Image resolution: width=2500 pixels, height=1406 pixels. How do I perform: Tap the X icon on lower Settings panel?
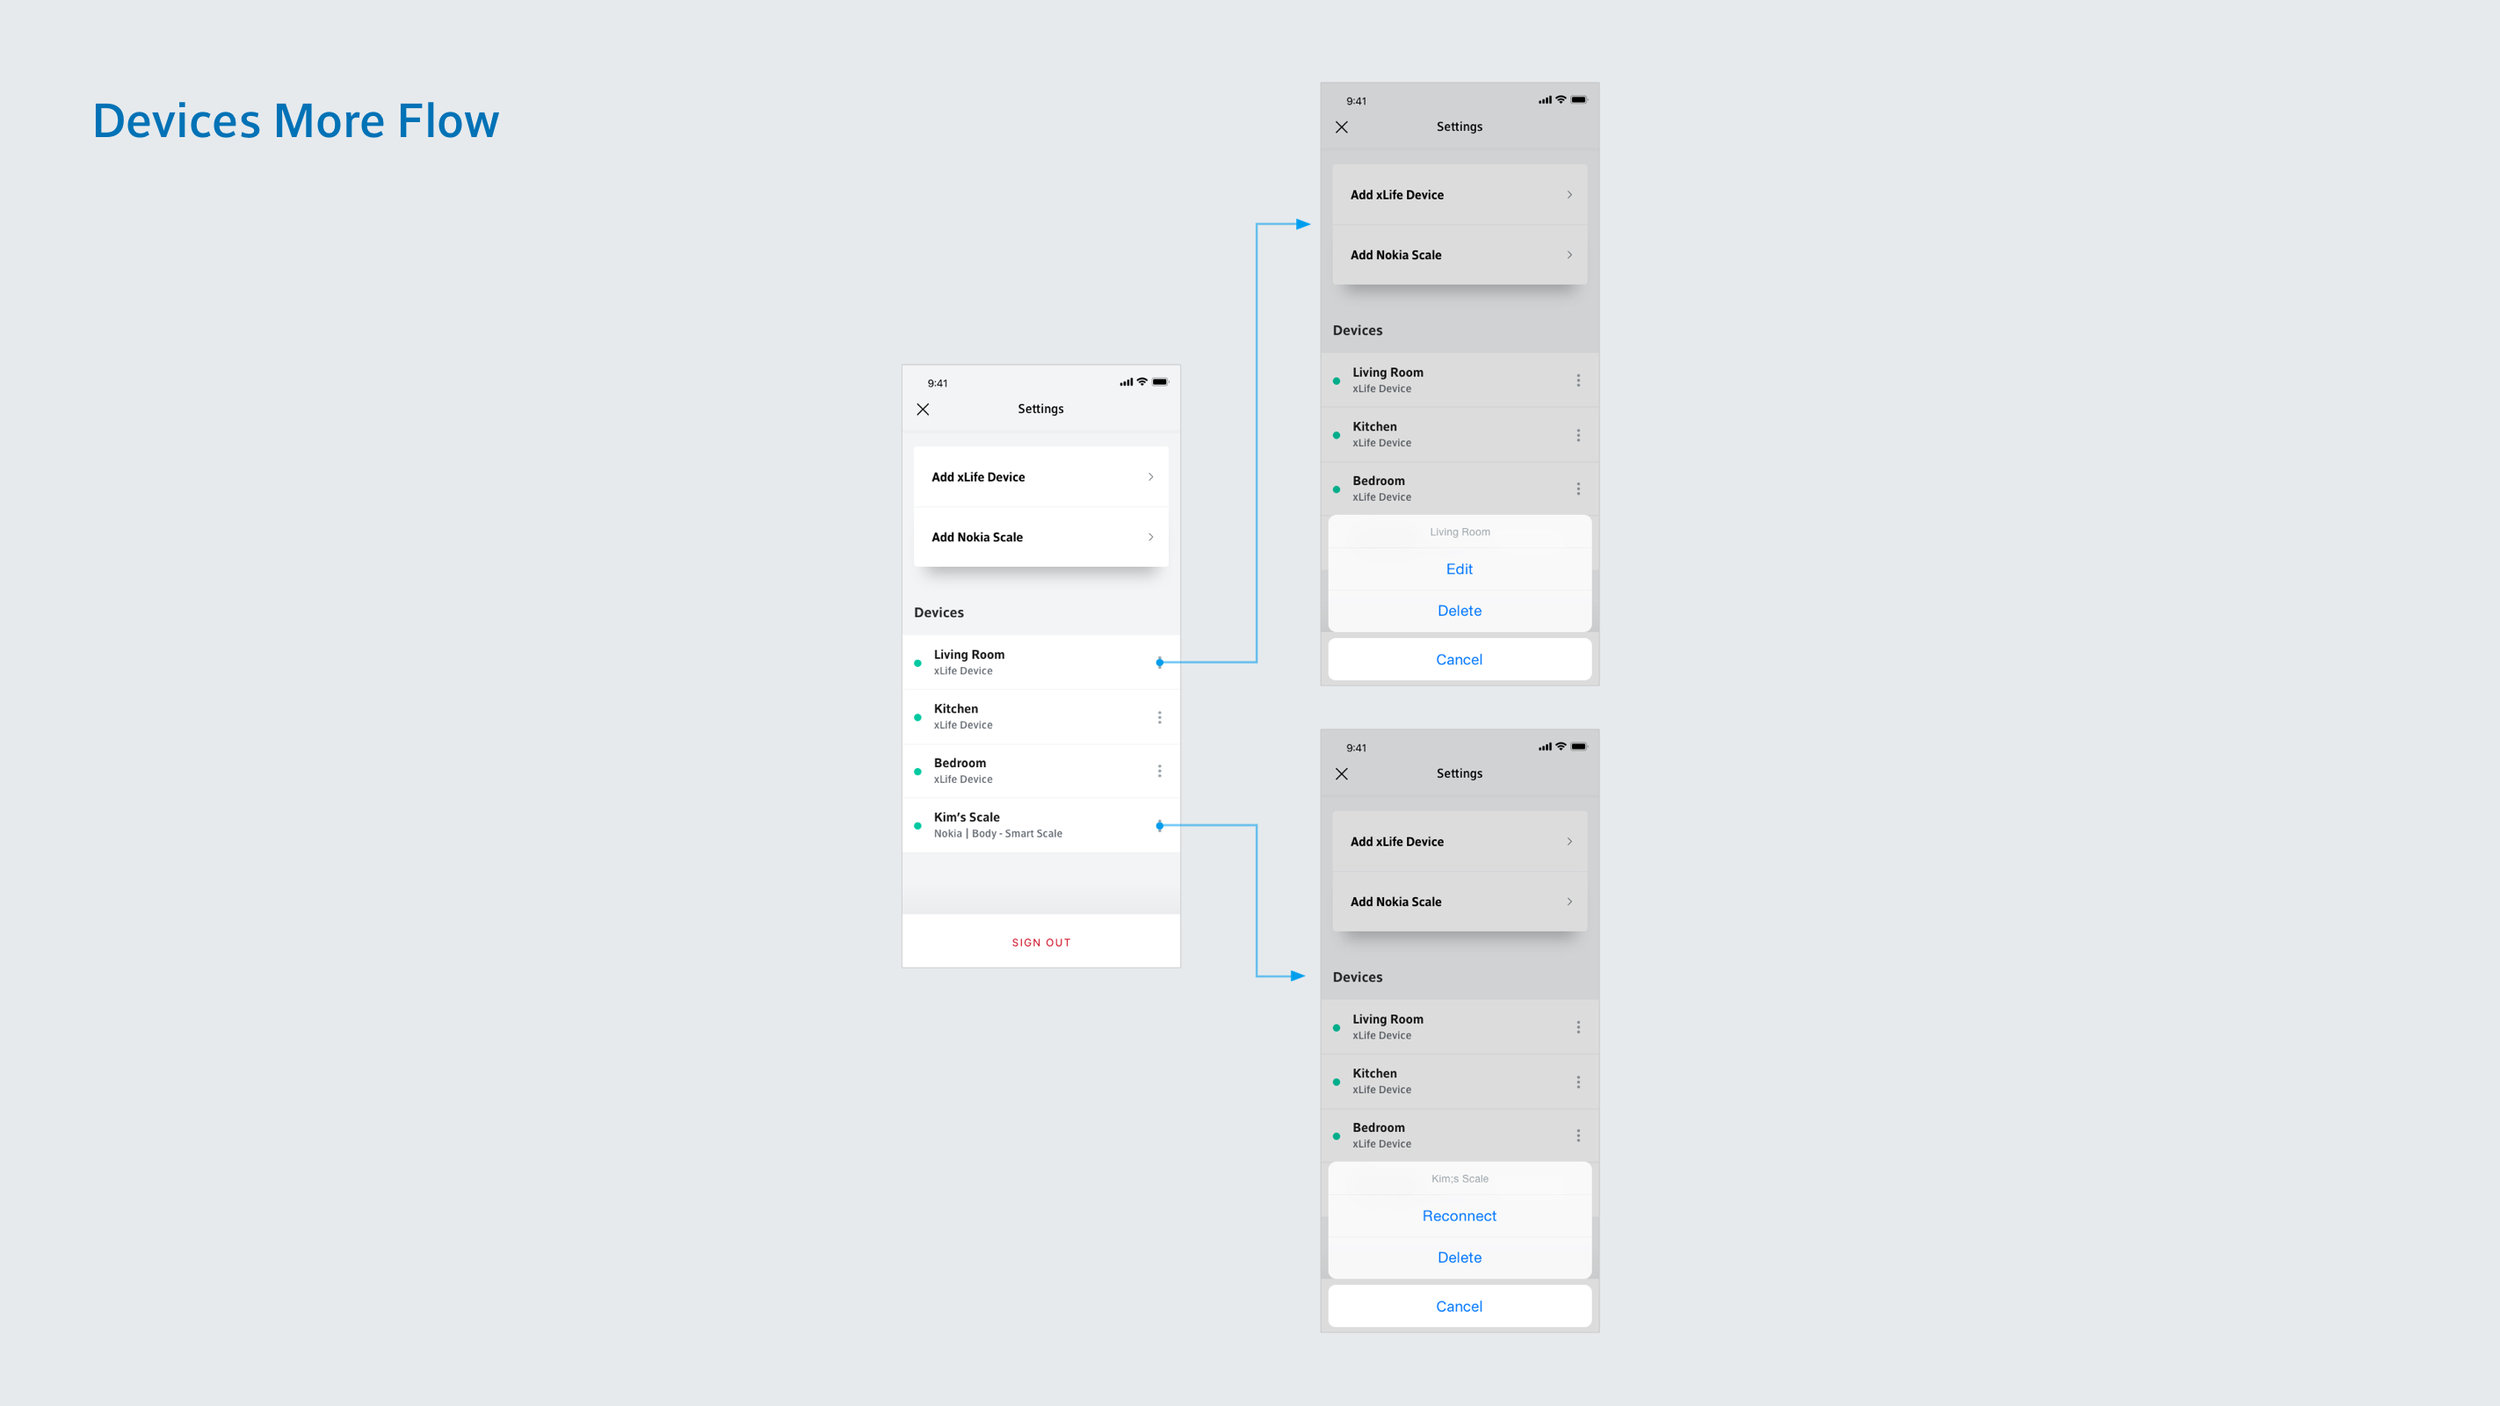[1343, 773]
